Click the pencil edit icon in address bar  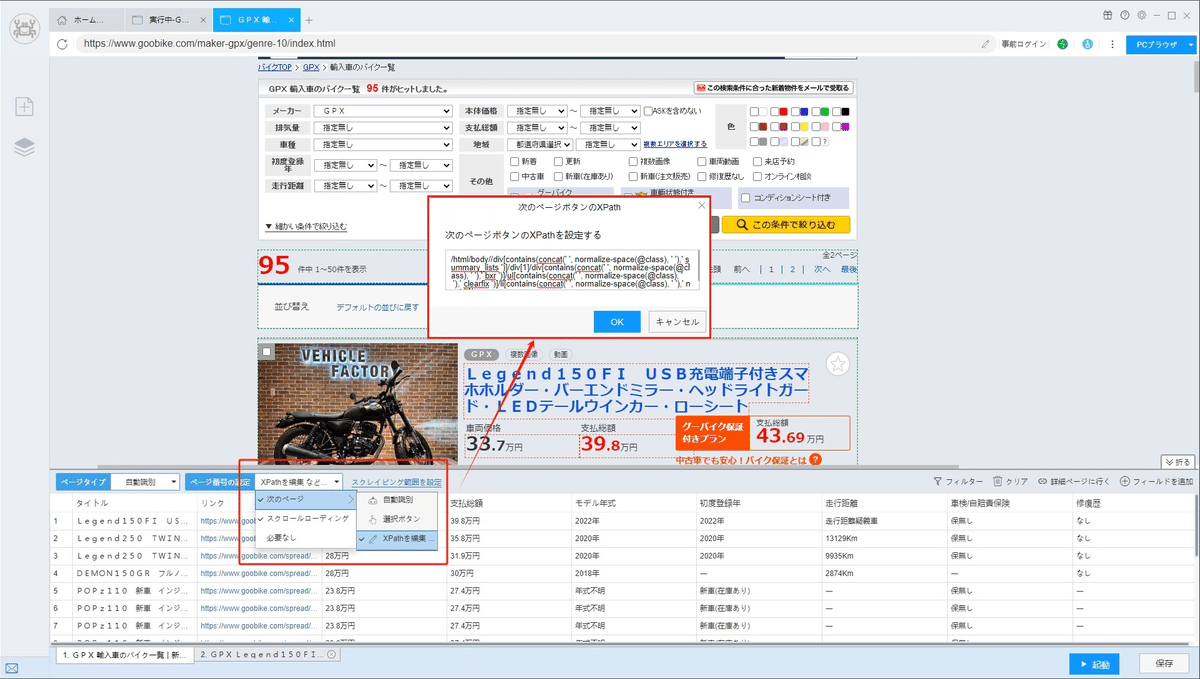(x=986, y=44)
